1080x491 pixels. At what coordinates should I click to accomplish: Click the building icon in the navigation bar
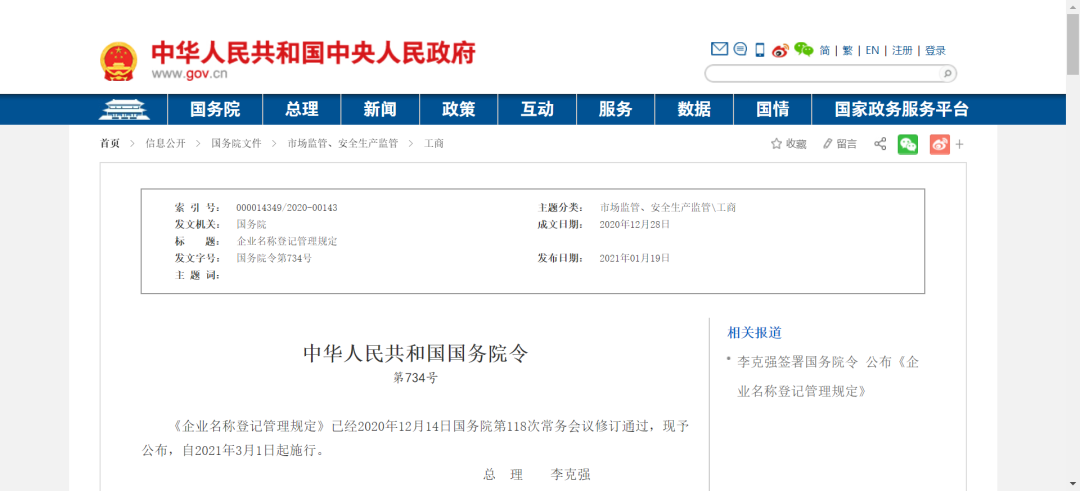(x=124, y=109)
